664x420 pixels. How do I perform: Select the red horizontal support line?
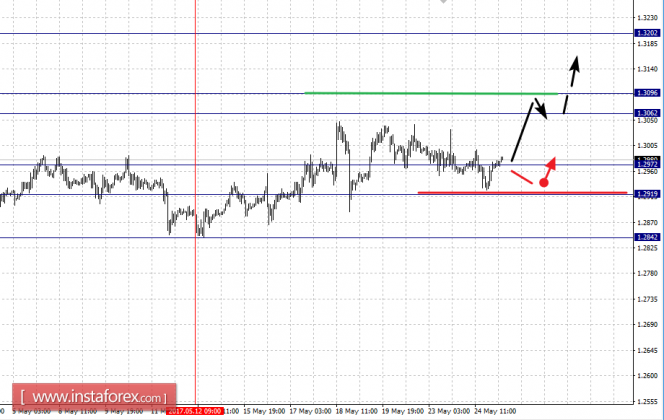(x=522, y=193)
